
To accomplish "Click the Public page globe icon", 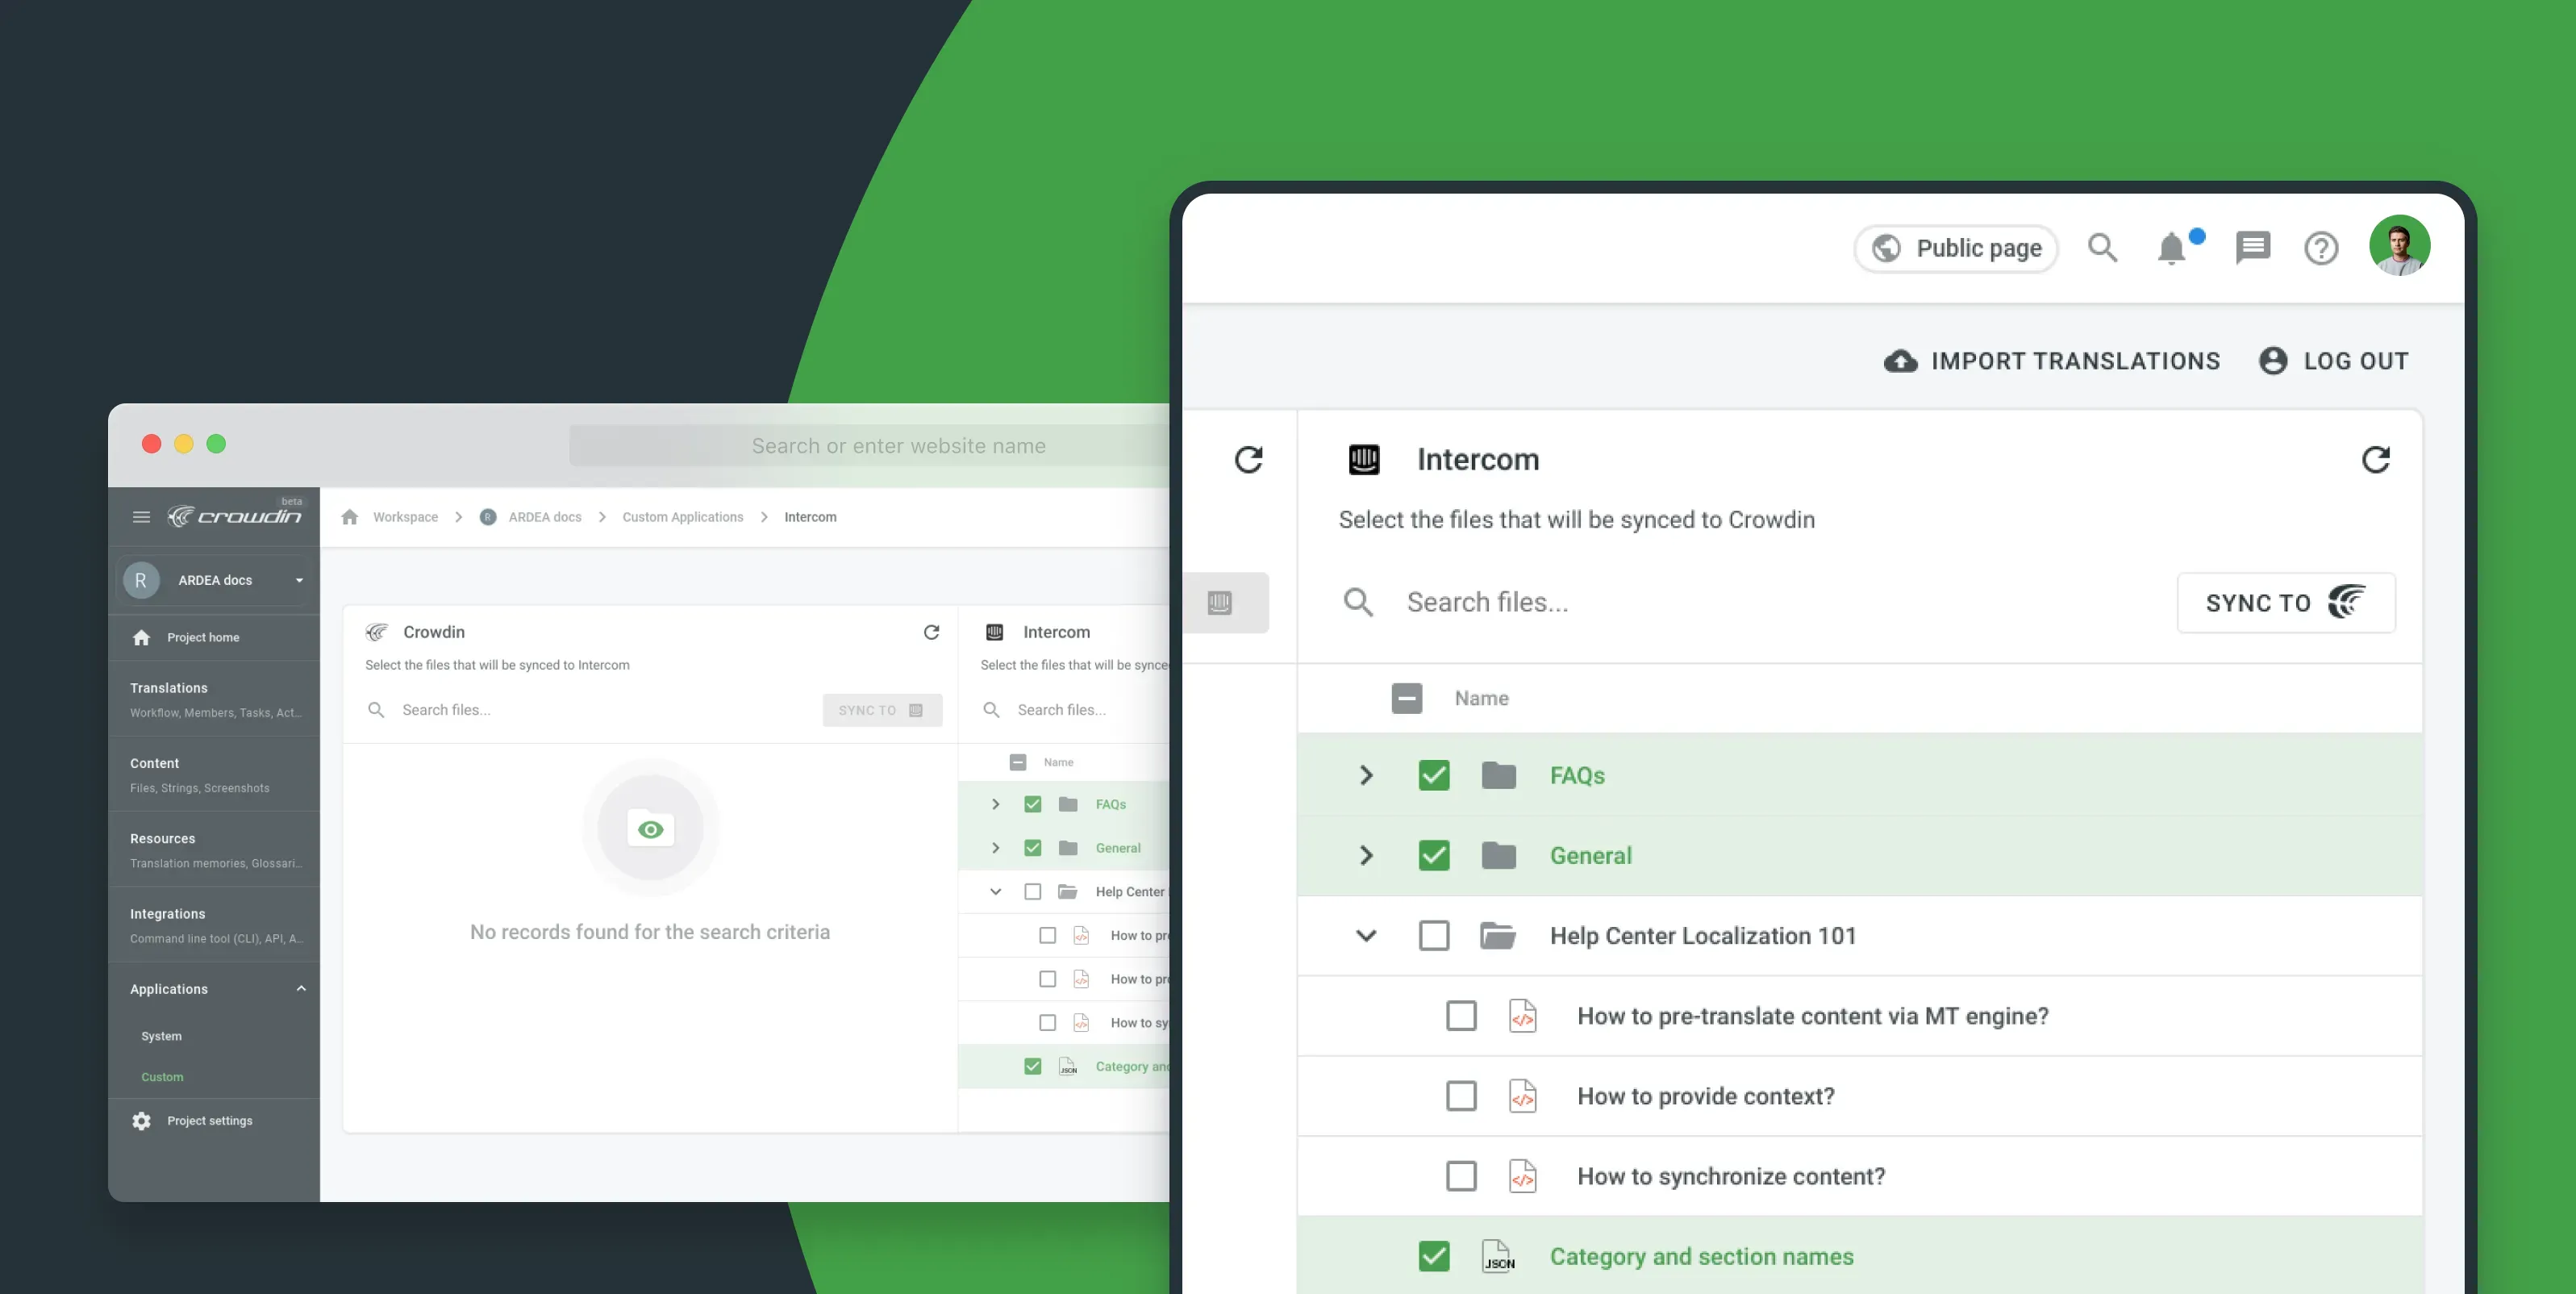I will click(1886, 248).
